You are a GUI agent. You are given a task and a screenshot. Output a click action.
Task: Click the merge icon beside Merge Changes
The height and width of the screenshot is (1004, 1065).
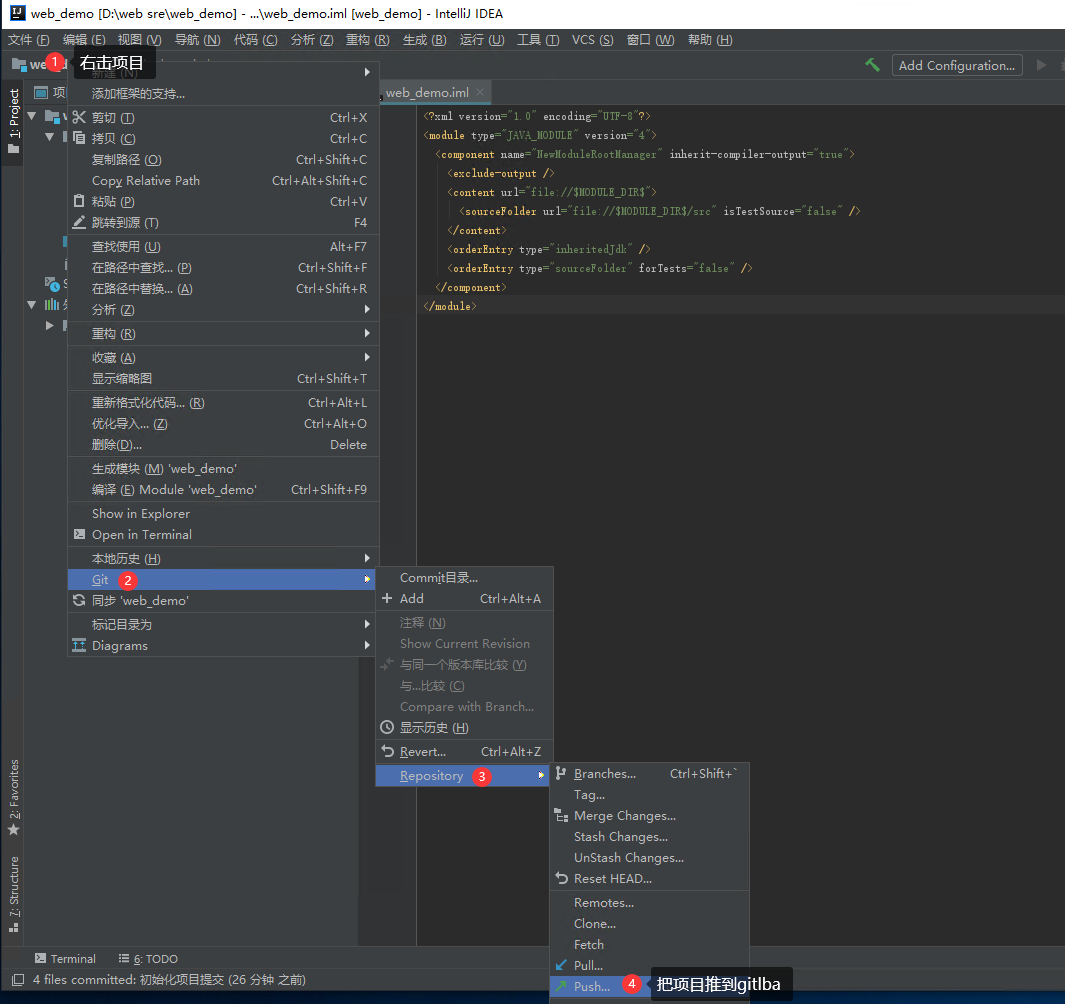(x=561, y=816)
